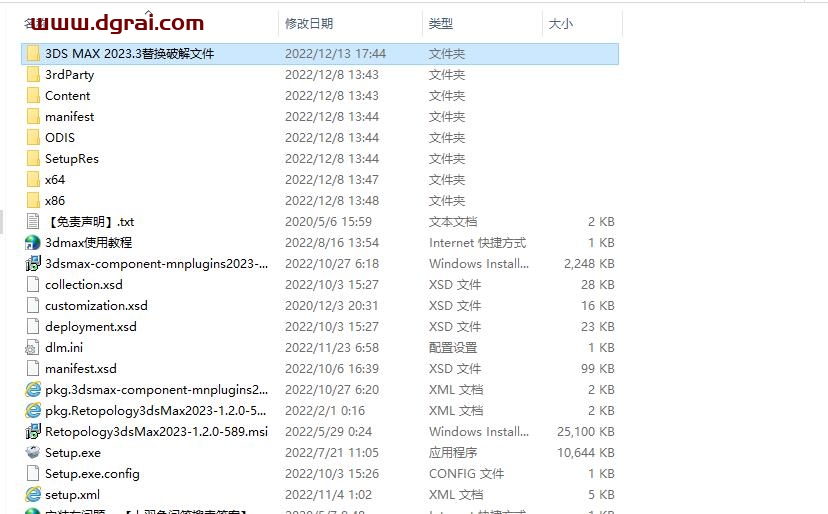Select the SetupRes folder name
828x514 pixels.
click(x=72, y=158)
